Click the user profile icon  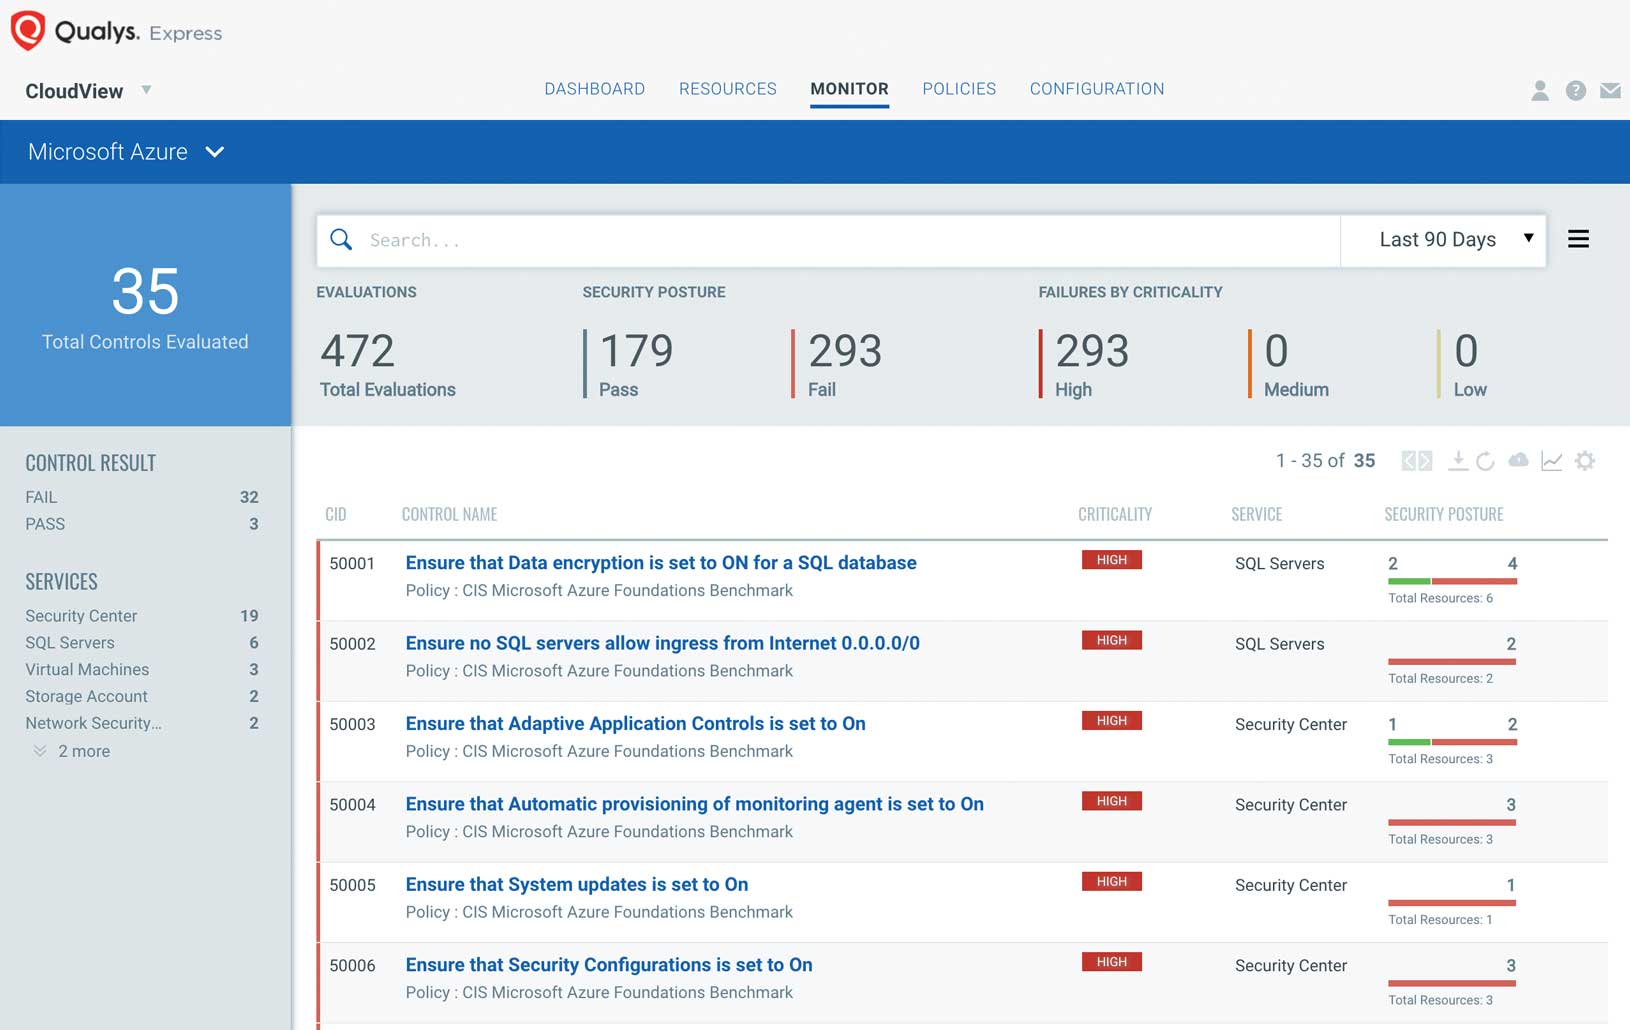[1538, 90]
